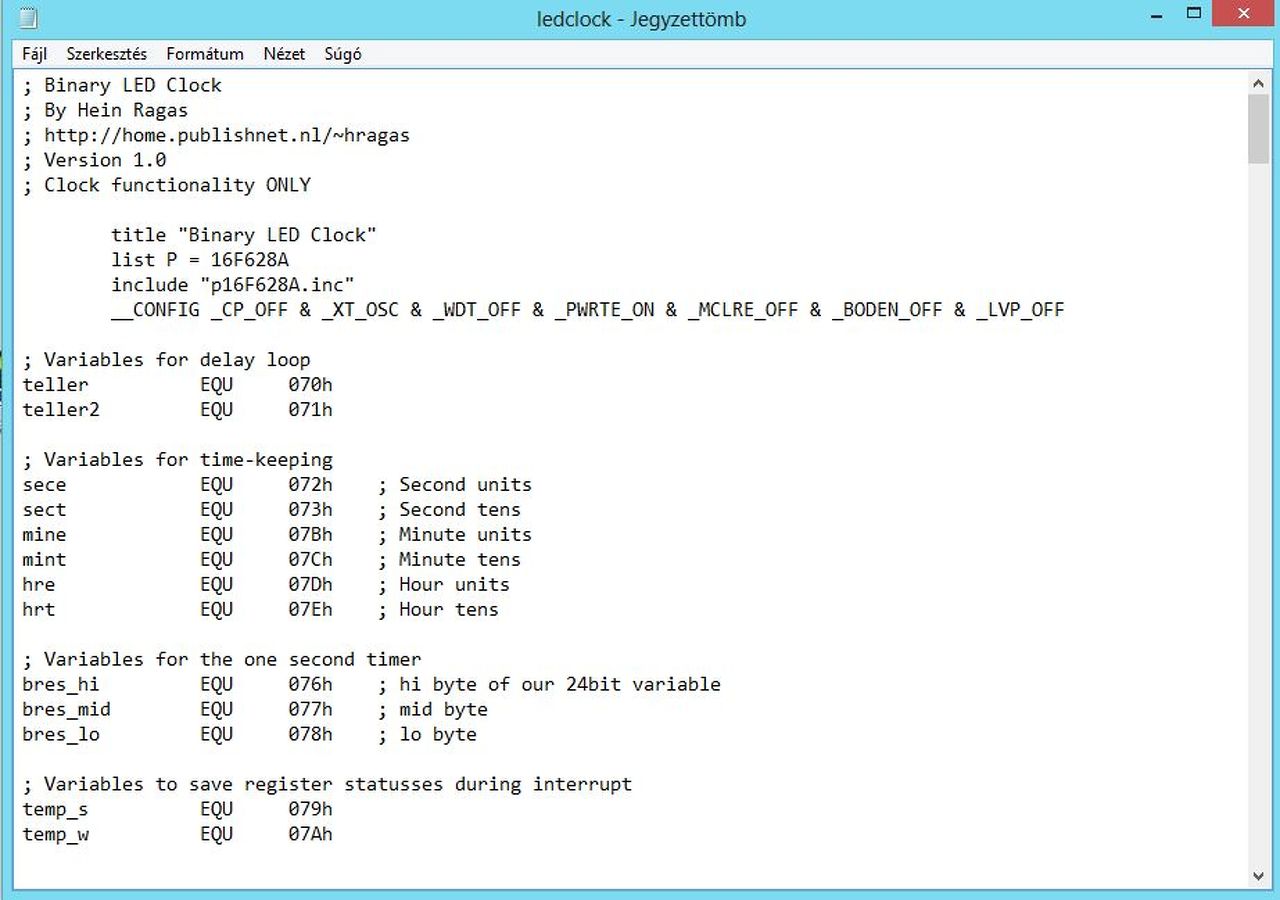Viewport: 1280px width, 900px height.
Task: Click the '; lo byte' comment
Action: (x=427, y=735)
